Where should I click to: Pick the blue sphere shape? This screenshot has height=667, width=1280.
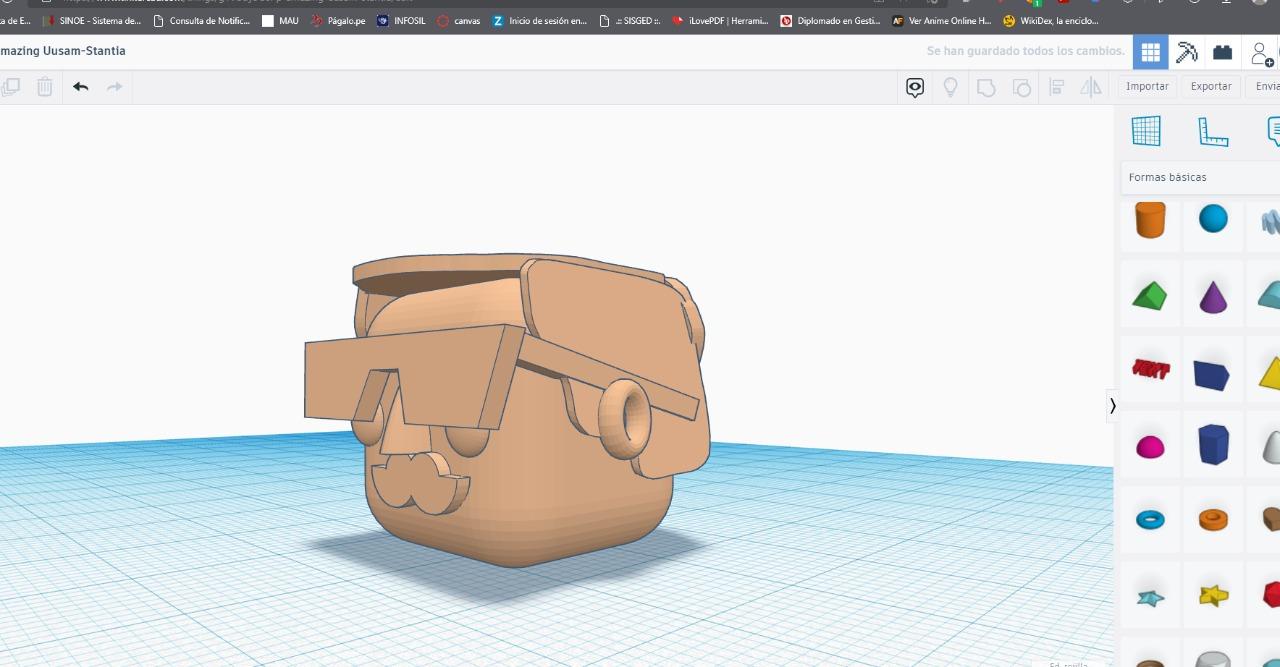coord(1213,219)
